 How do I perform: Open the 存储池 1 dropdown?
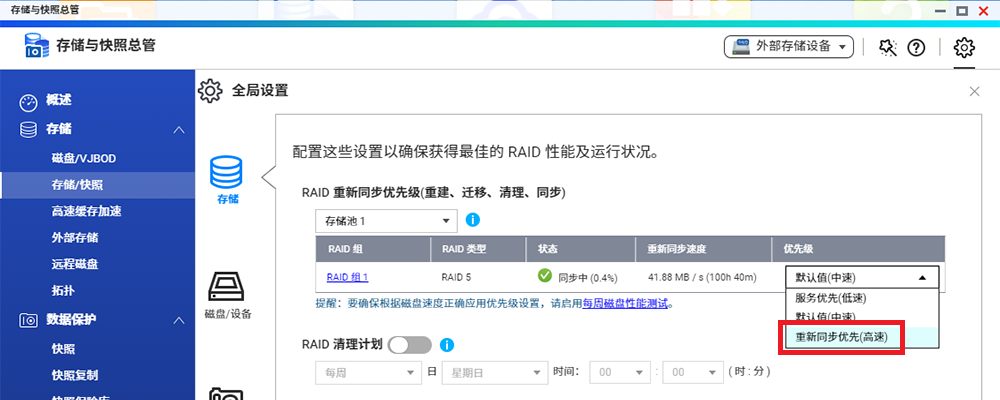tap(386, 221)
